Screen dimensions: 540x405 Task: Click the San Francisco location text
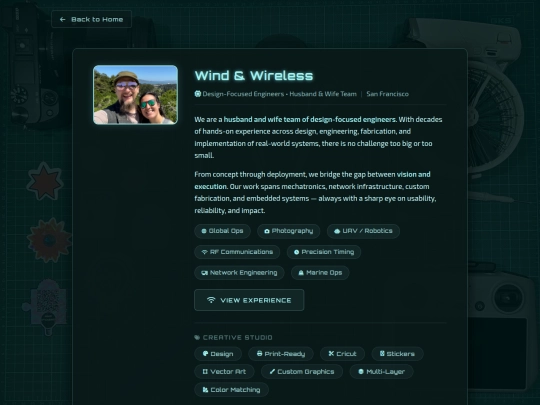[x=387, y=94]
